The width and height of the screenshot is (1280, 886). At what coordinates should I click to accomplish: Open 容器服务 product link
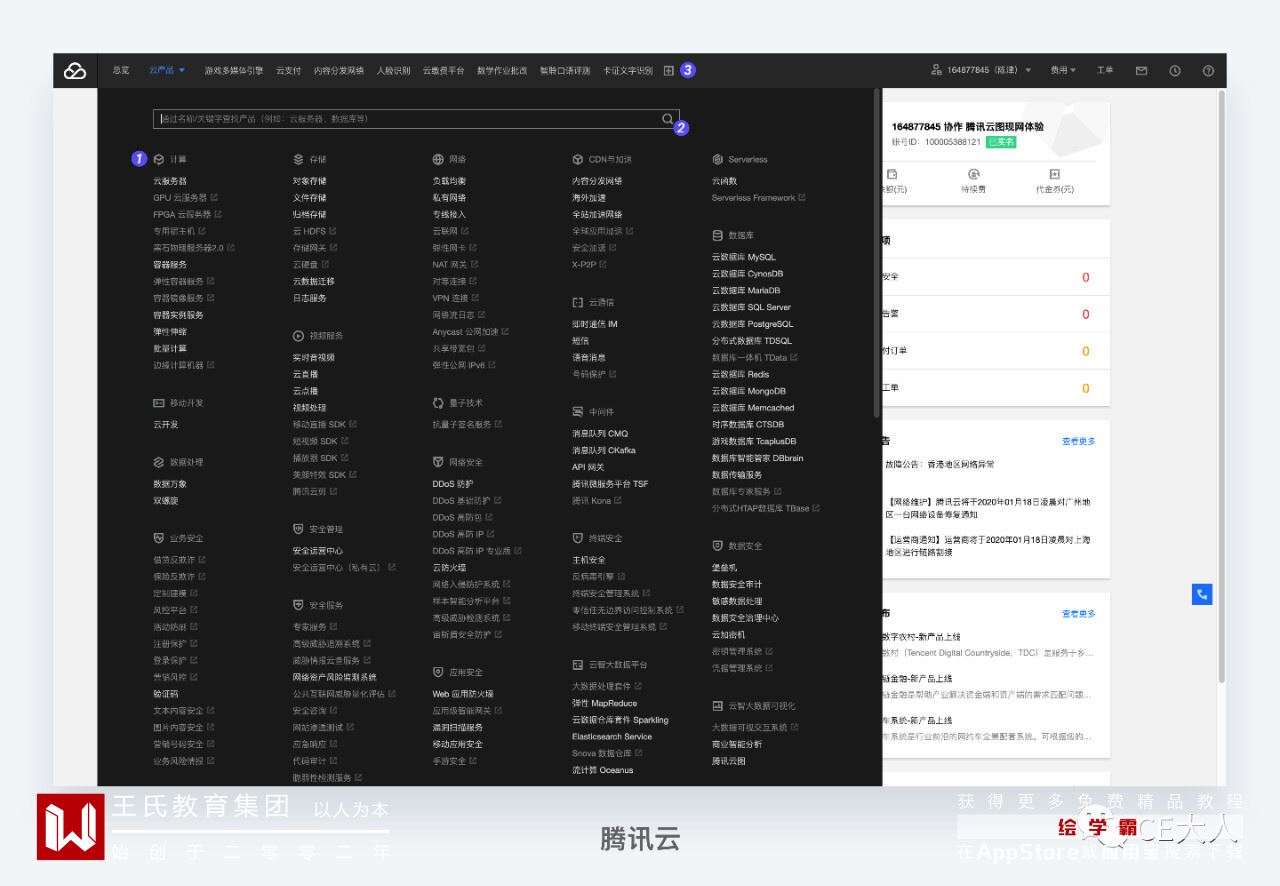[x=170, y=265]
